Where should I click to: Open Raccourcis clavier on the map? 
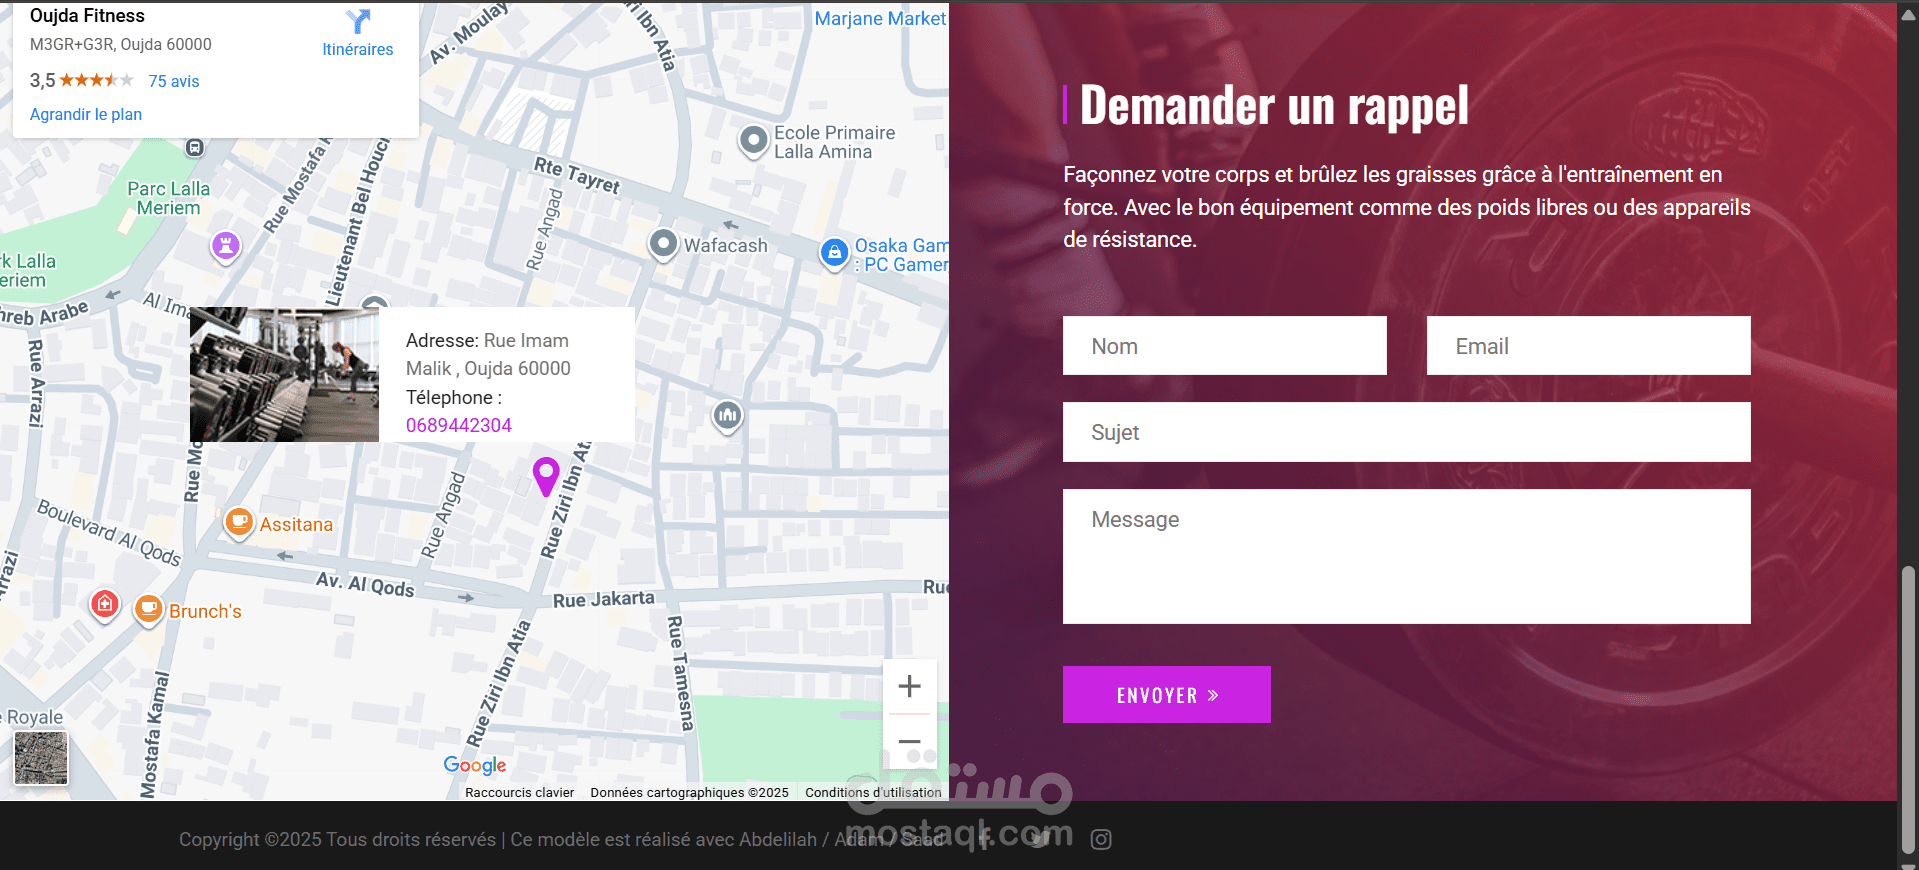click(520, 793)
